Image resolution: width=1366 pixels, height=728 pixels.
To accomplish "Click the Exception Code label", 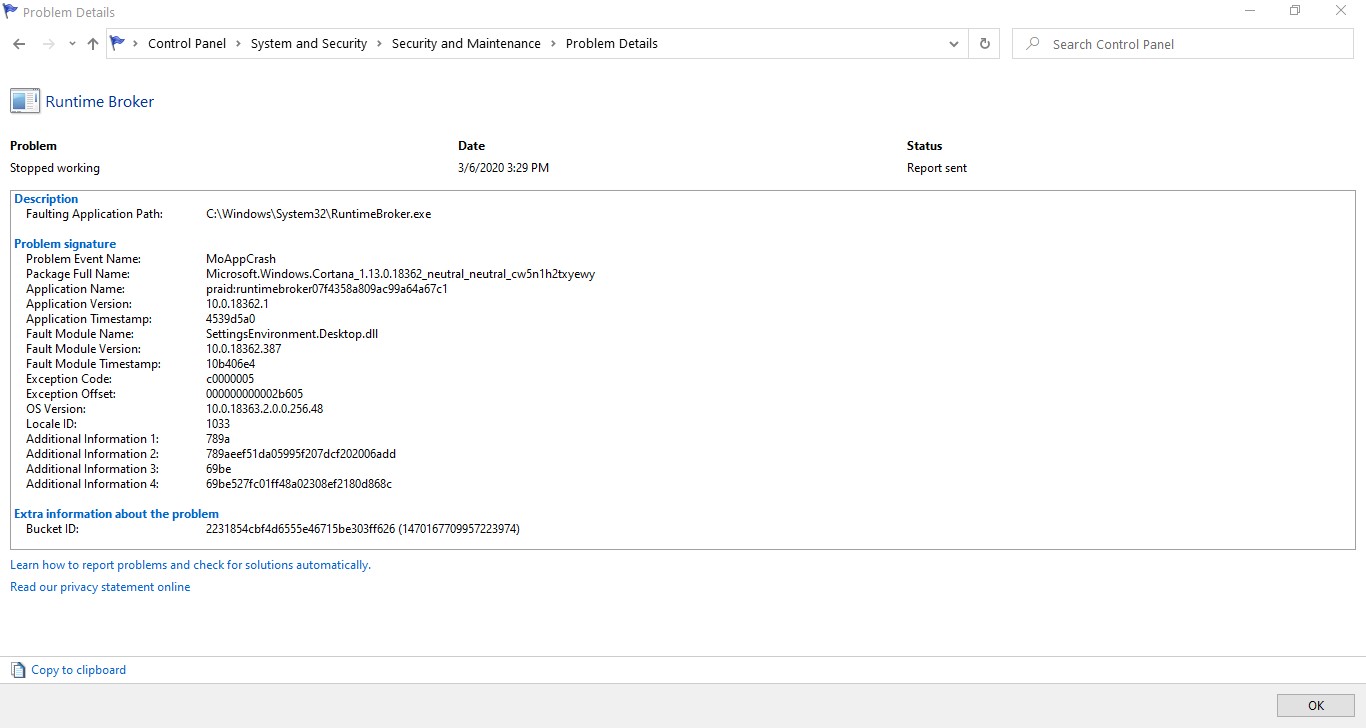I will click(69, 379).
